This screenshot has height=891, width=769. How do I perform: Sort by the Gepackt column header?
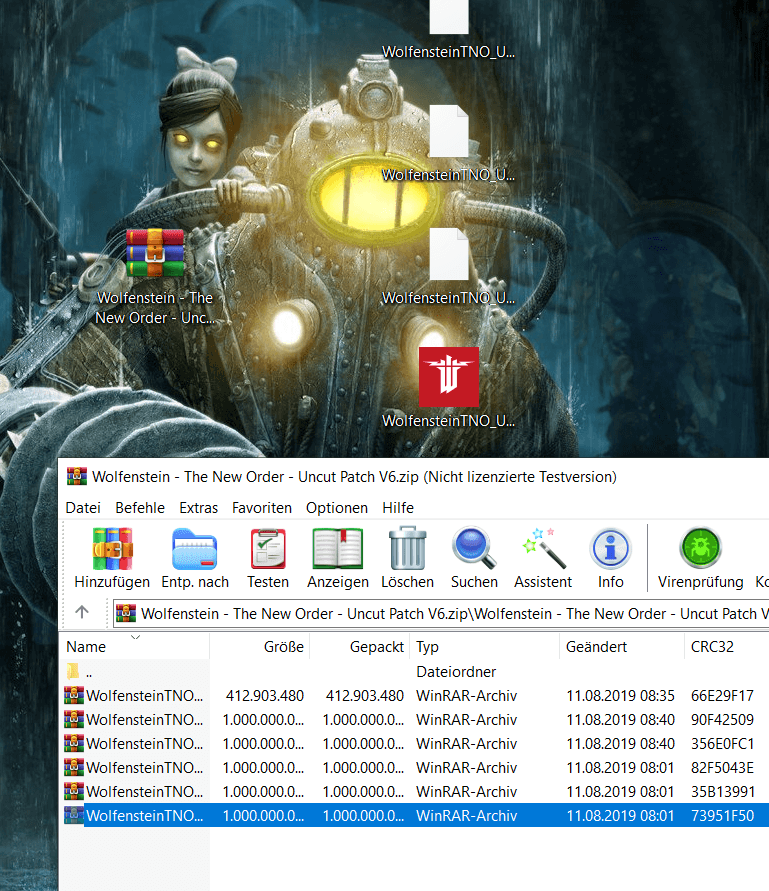[x=359, y=647]
